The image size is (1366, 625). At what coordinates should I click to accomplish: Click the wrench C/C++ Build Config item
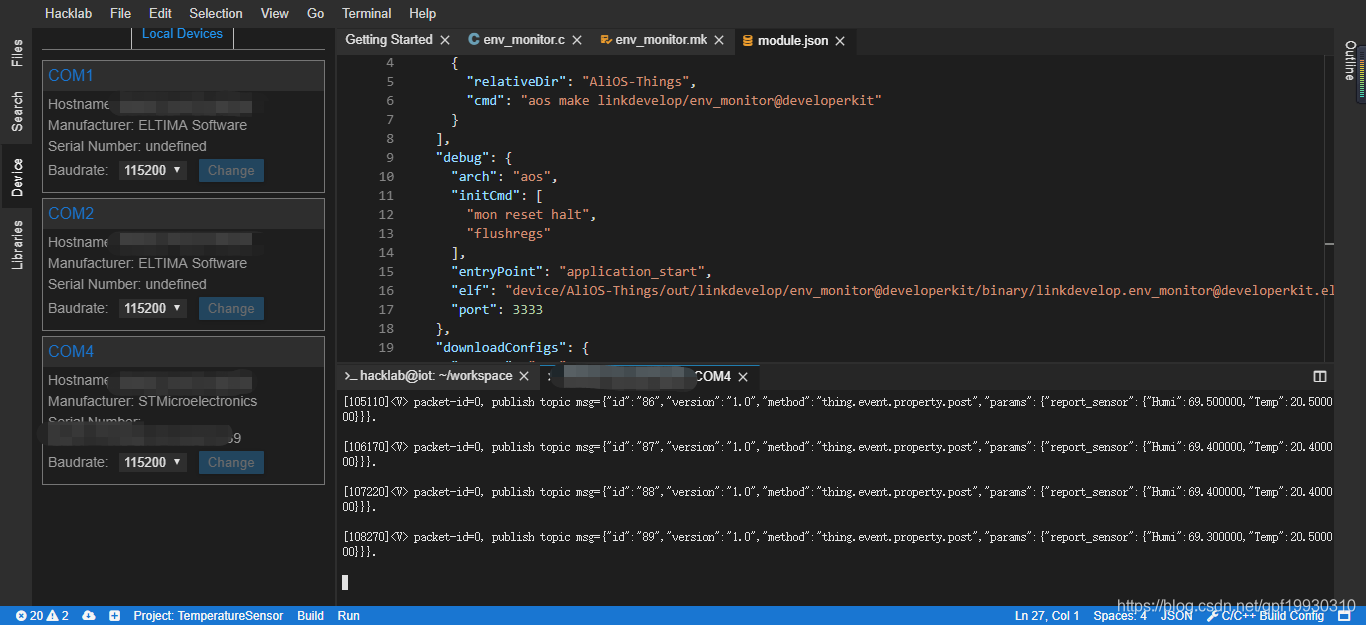(1265, 615)
